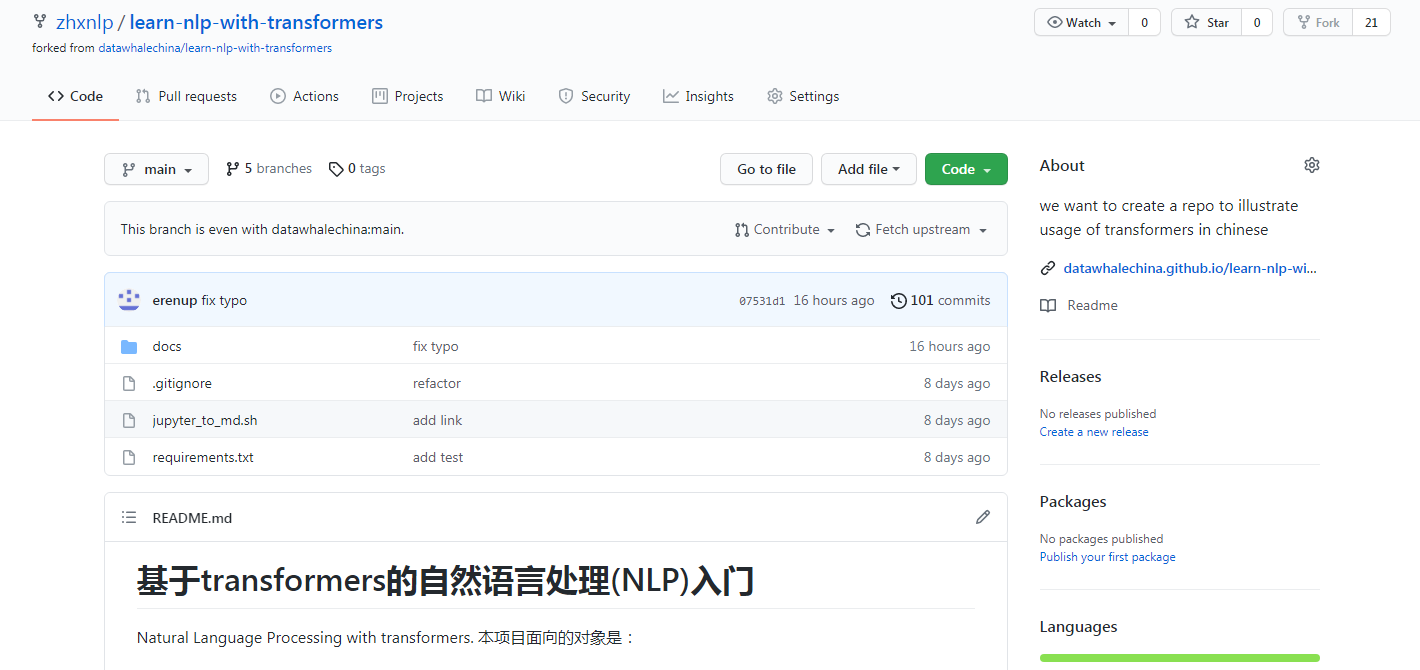Select the README table of contents icon
This screenshot has height=670, width=1420.
coord(129,517)
